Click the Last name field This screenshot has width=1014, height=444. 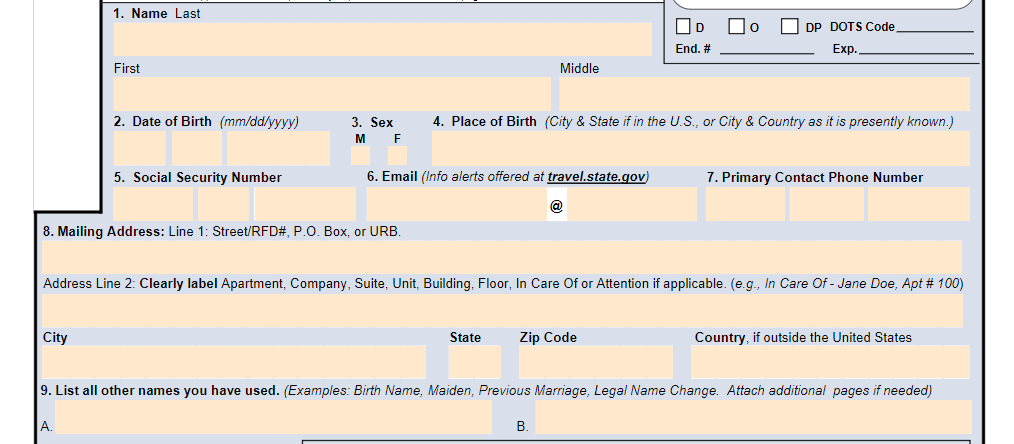383,39
